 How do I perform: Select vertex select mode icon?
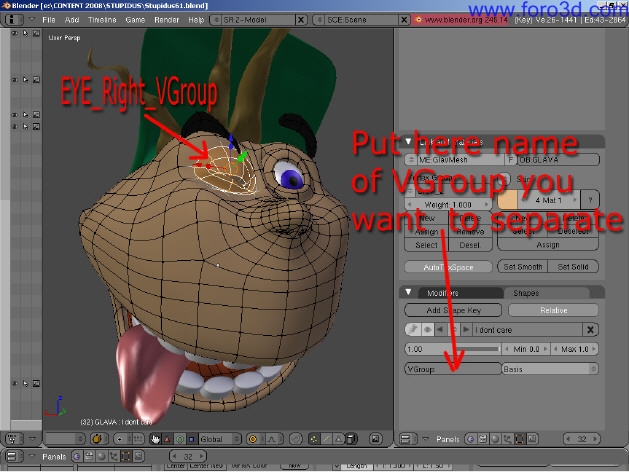314,439
